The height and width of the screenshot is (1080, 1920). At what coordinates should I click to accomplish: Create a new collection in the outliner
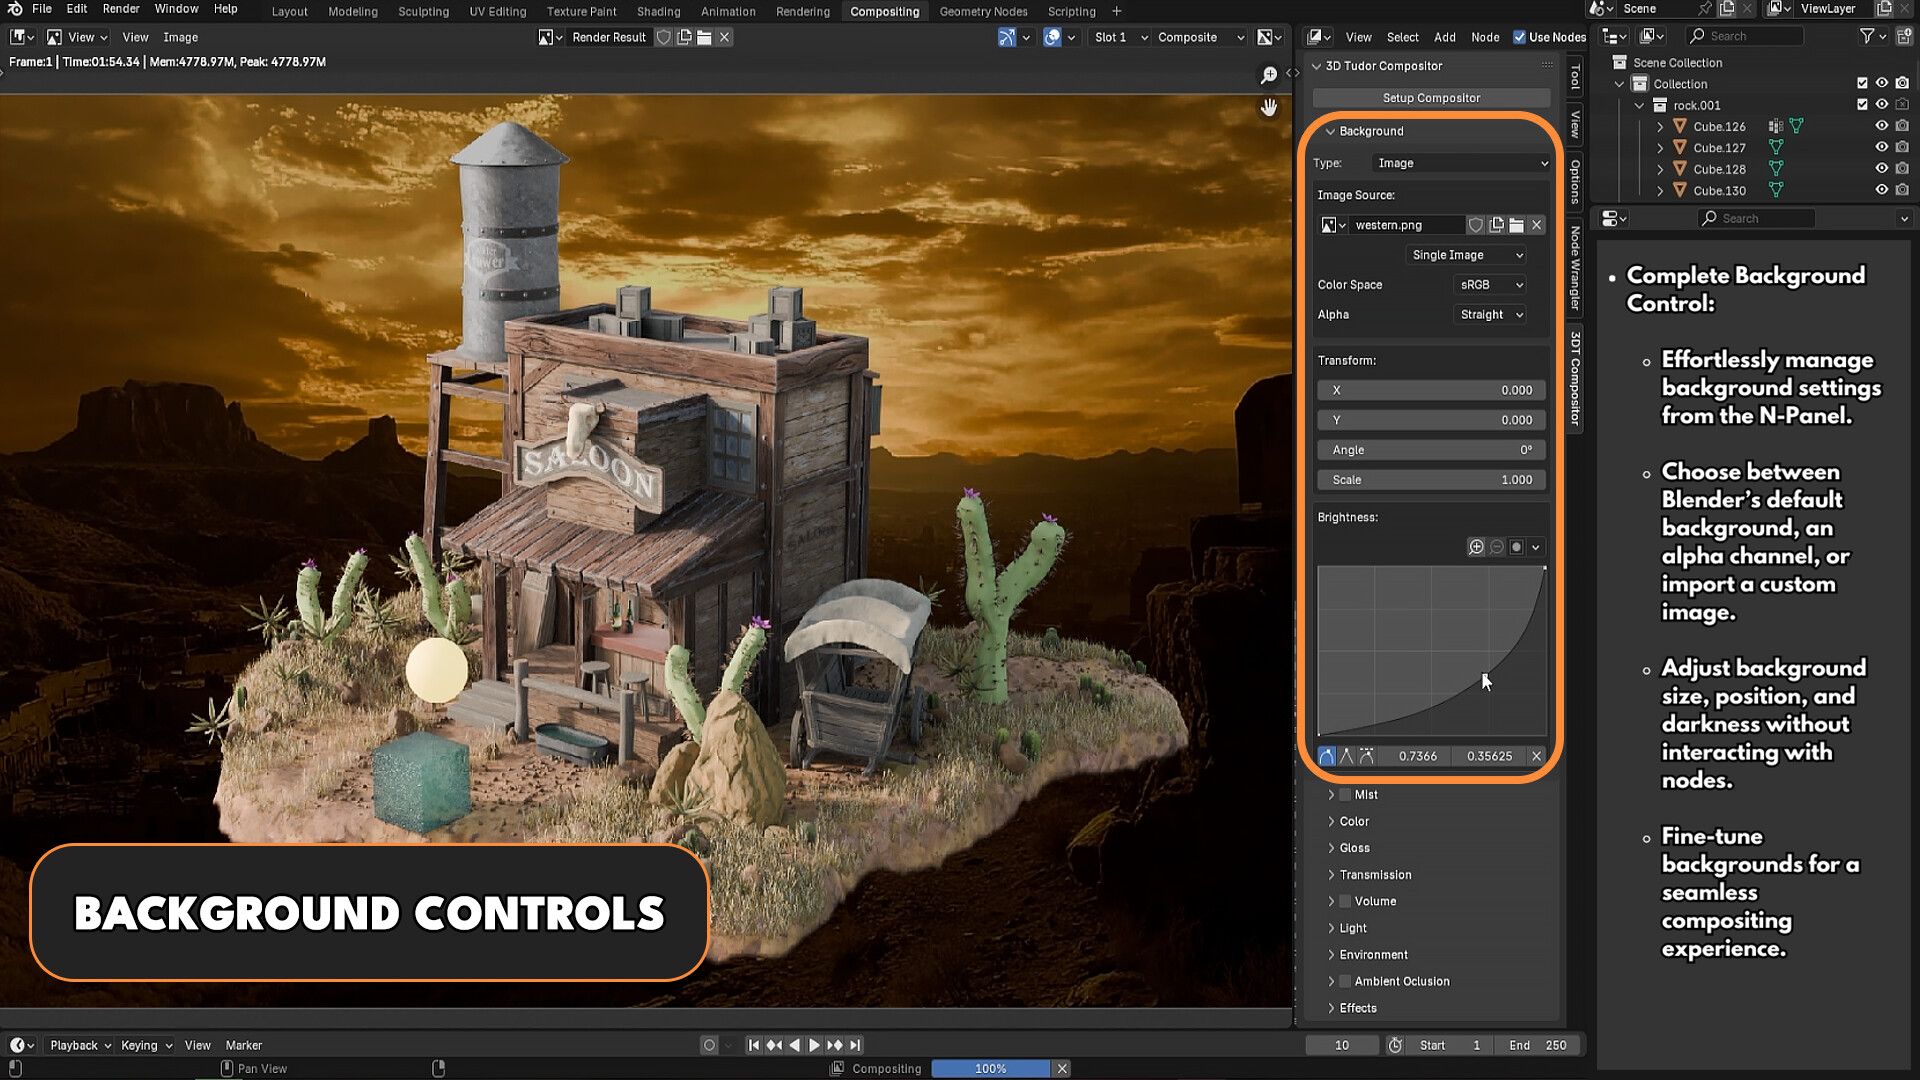pos(1904,35)
